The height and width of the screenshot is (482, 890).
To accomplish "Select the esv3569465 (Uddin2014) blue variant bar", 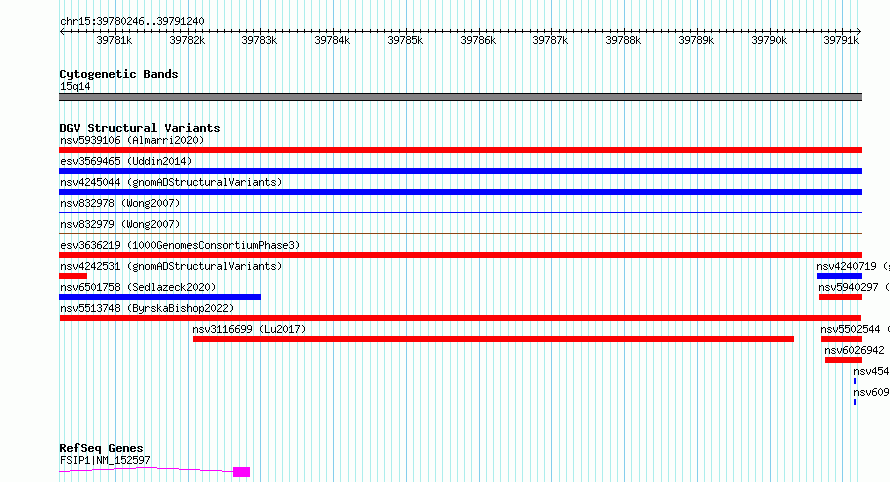I will (460, 171).
